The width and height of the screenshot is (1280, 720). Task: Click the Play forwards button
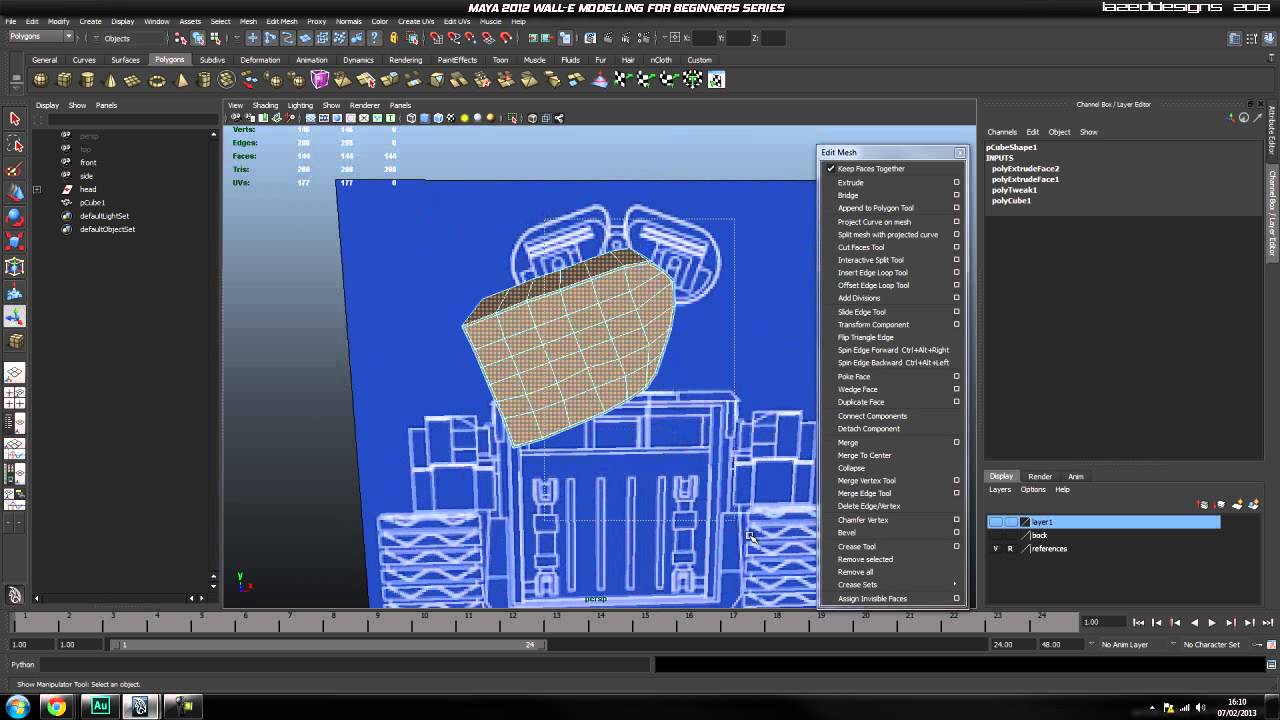tap(1212, 623)
